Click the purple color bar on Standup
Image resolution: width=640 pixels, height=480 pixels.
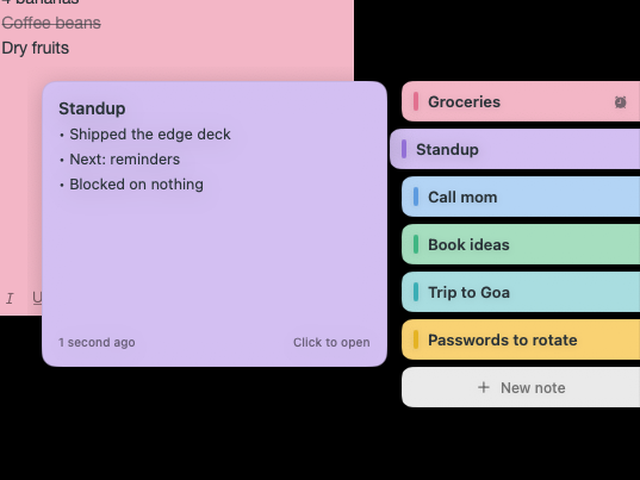pos(404,149)
